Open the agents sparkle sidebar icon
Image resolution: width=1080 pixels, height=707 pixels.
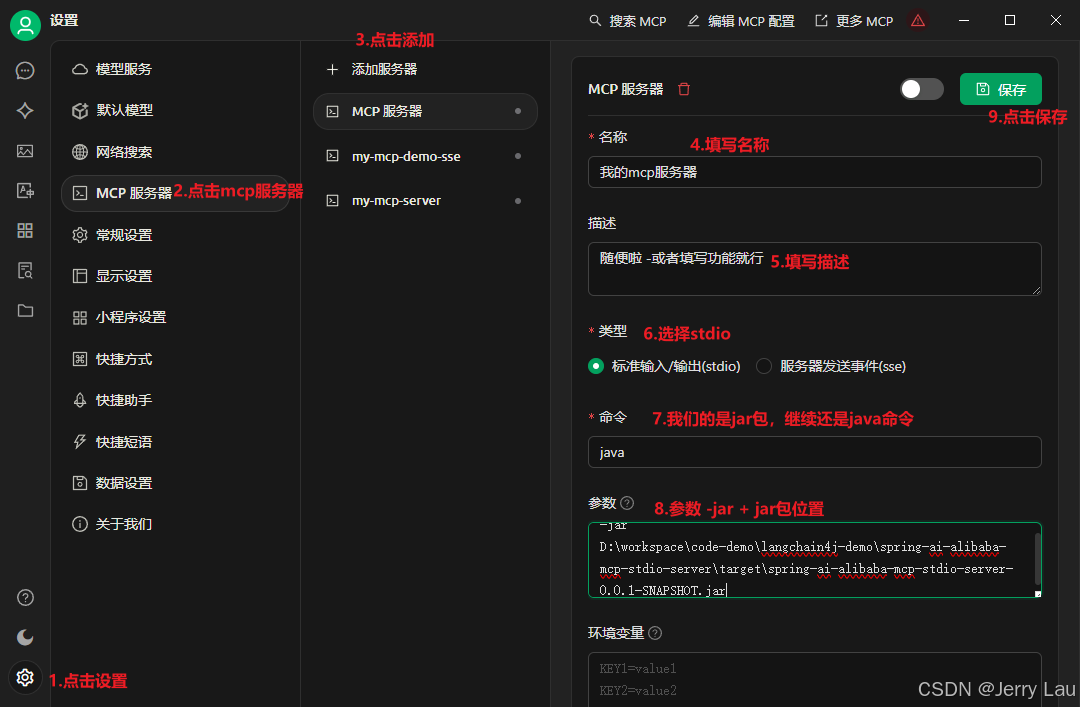tap(25, 110)
